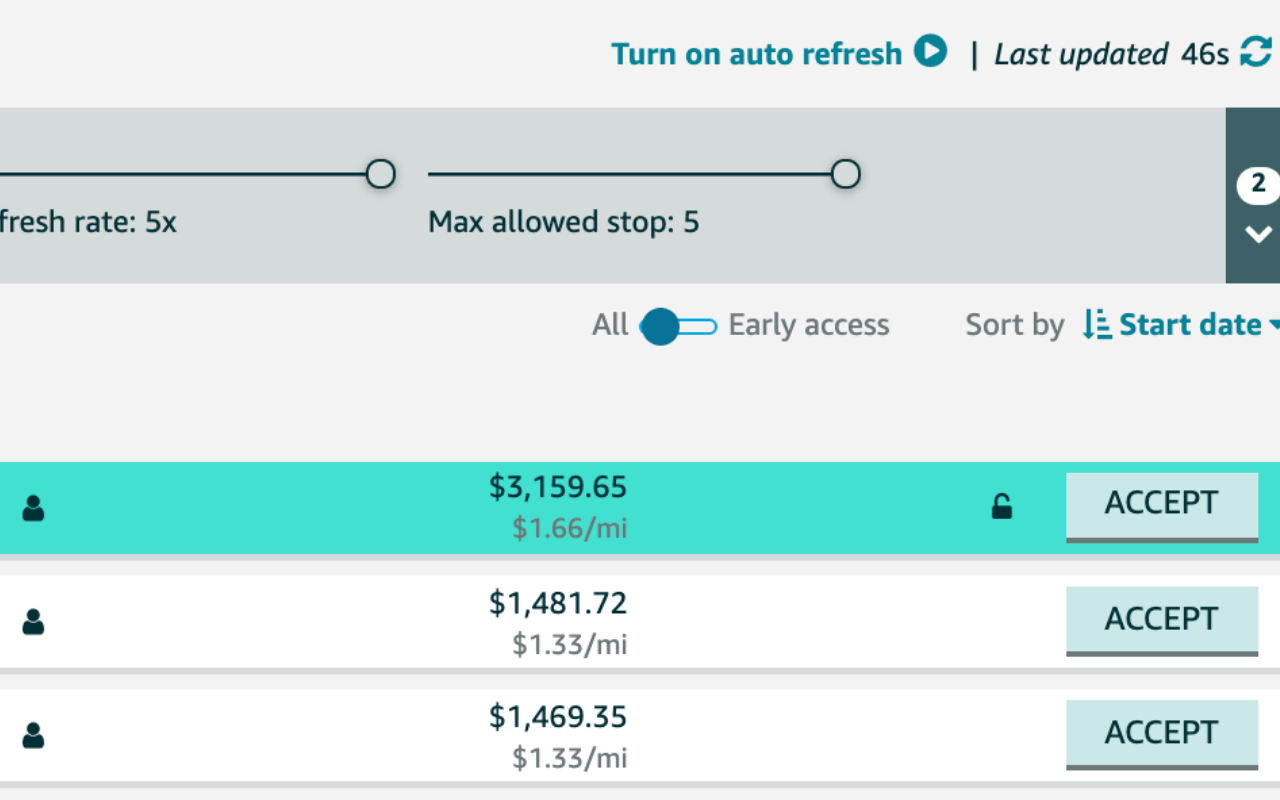Click the person icon in $1,469.35 row
Screen dimensions: 1280x800
33,736
